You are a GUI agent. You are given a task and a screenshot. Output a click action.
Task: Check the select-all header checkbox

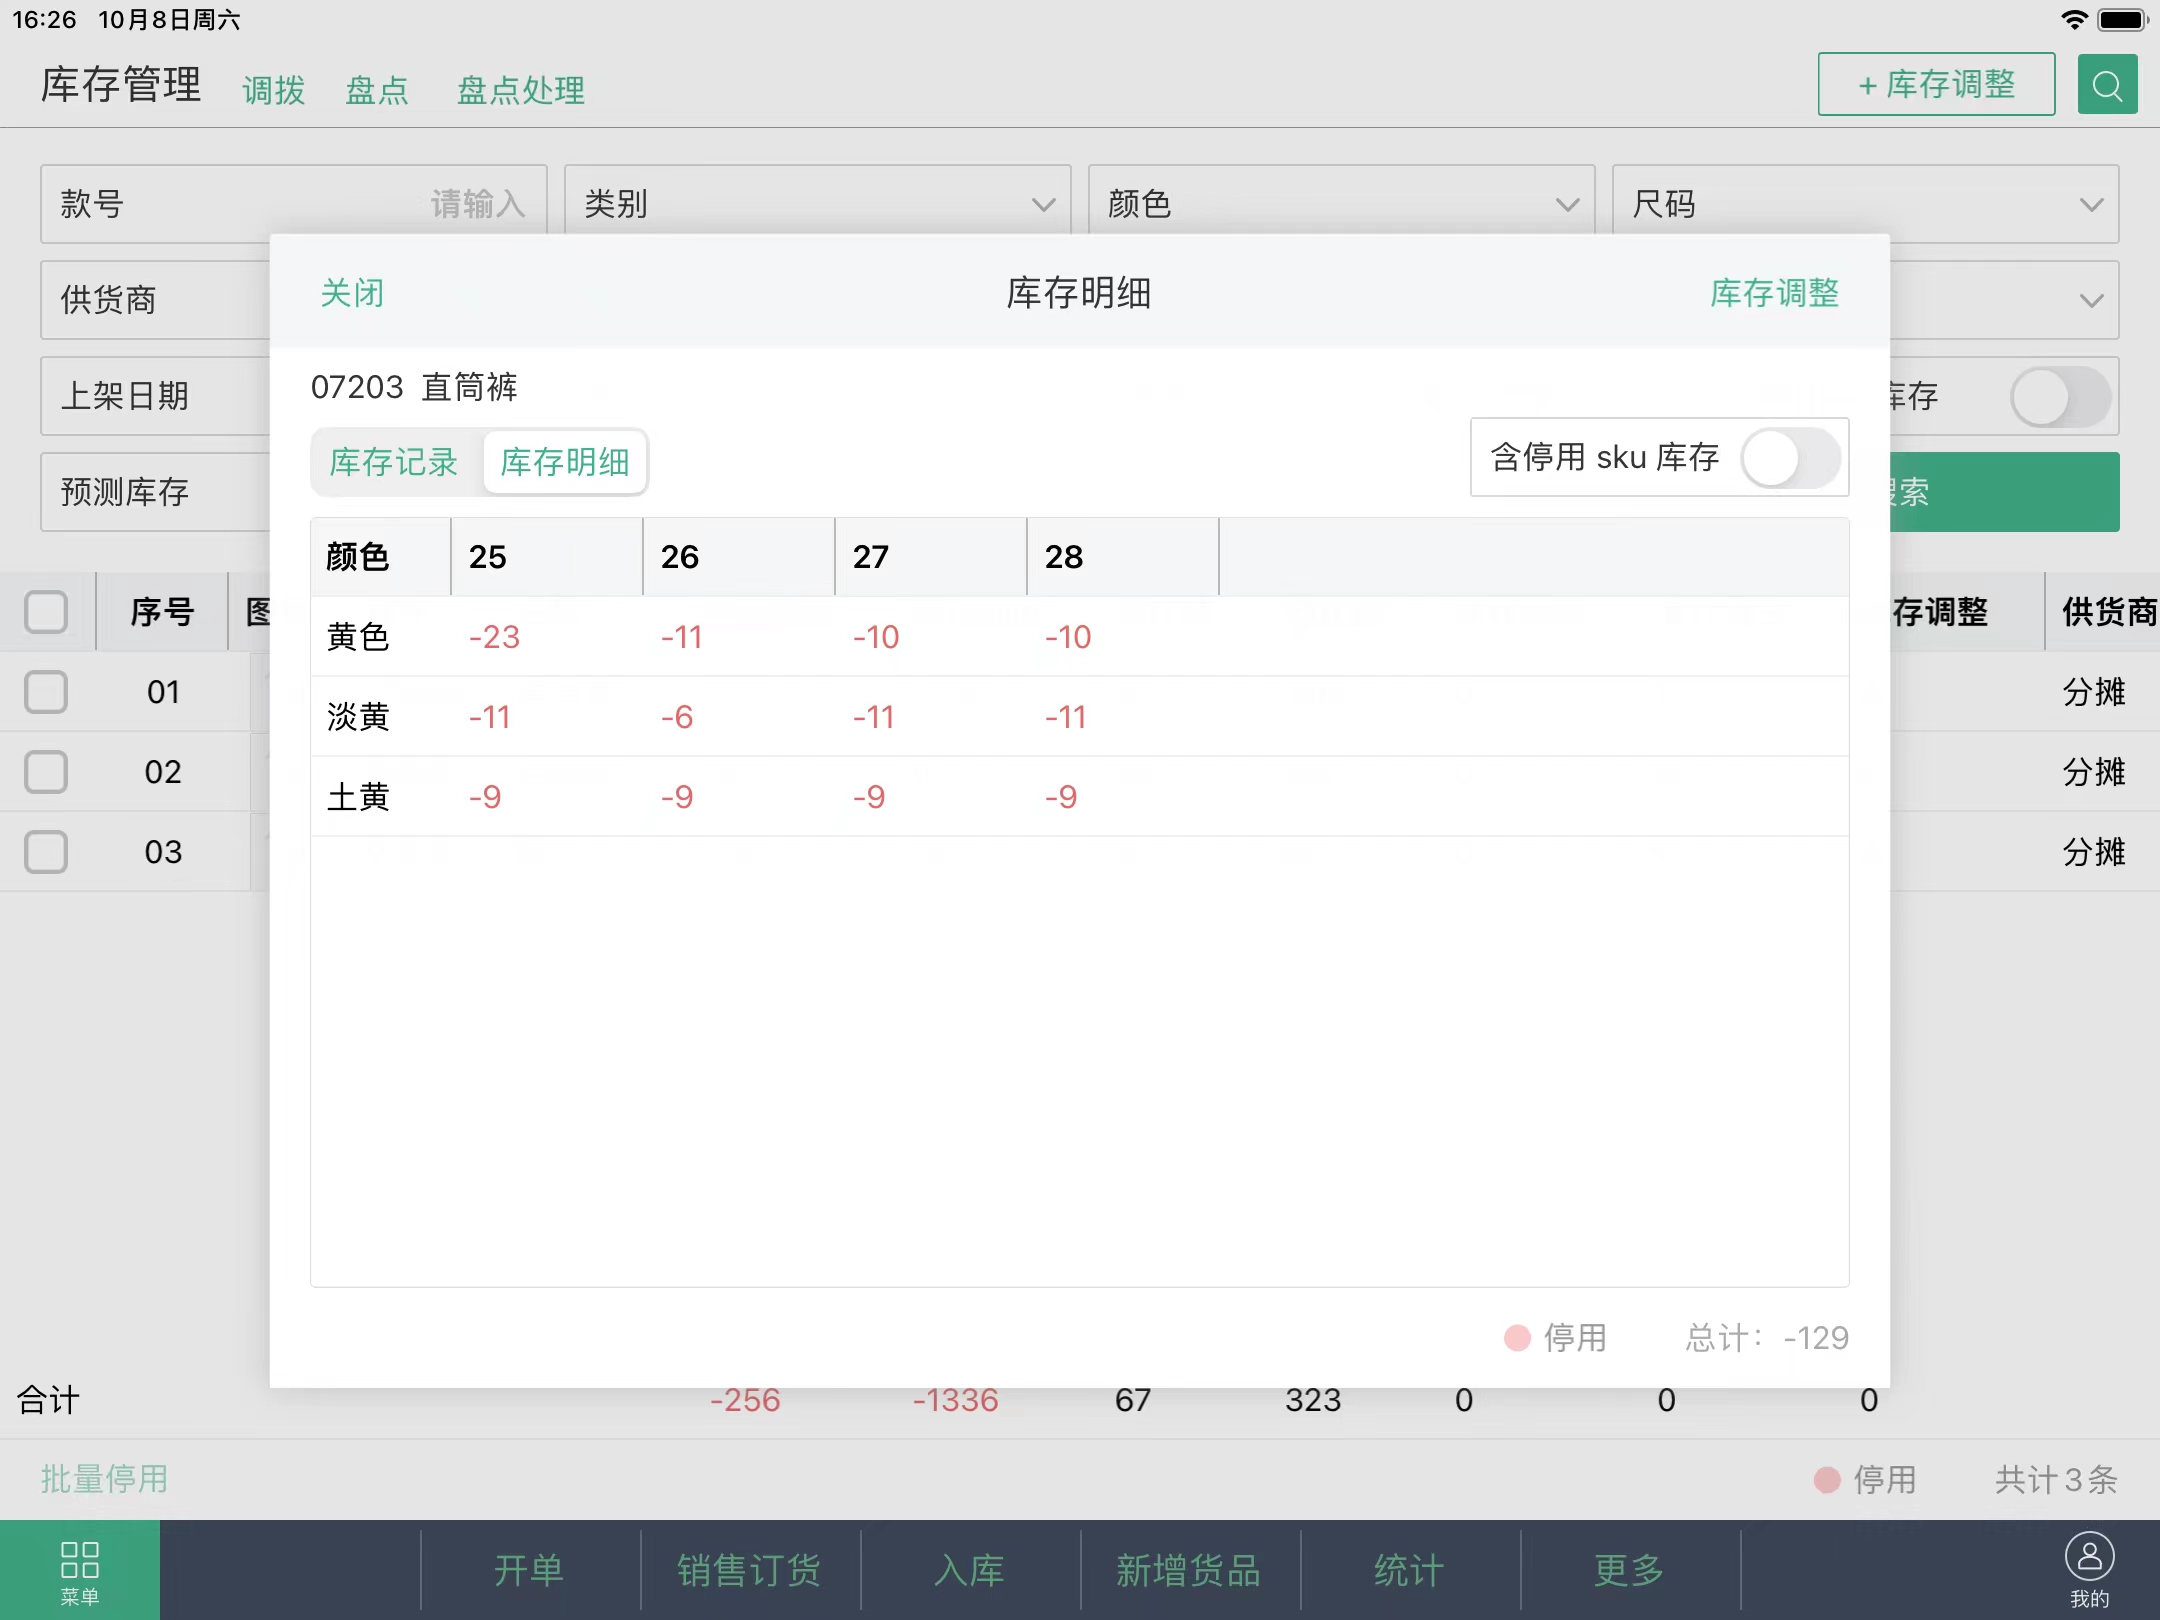coord(46,612)
